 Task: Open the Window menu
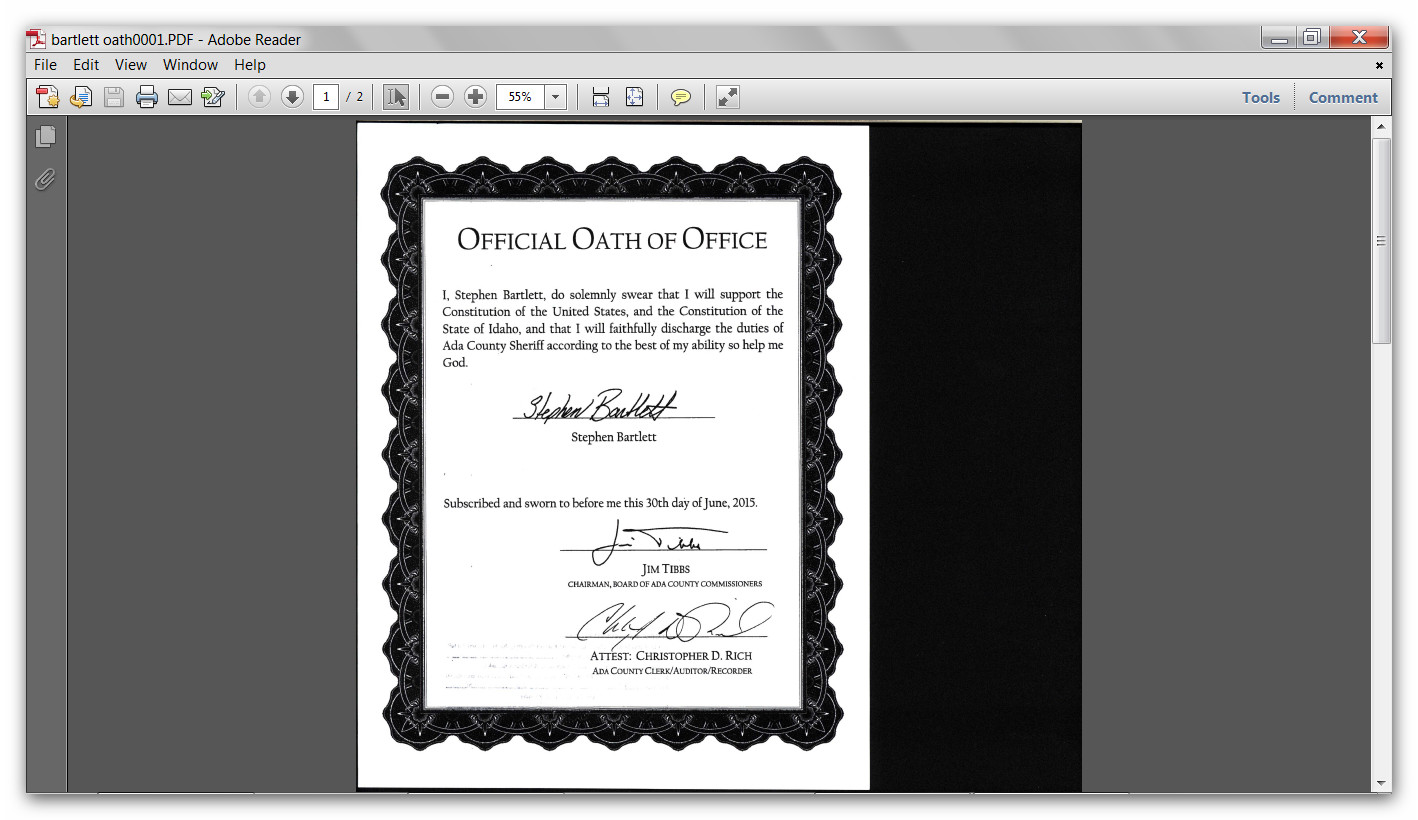tap(190, 65)
